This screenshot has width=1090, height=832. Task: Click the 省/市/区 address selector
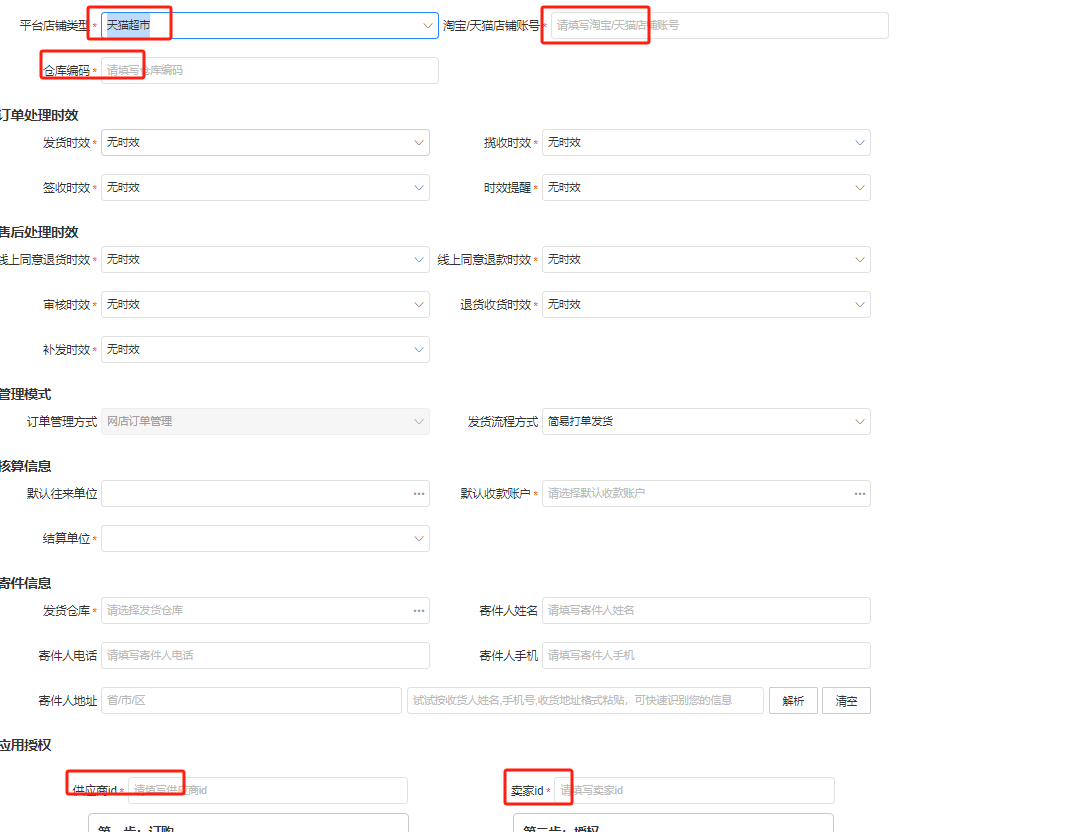point(252,701)
